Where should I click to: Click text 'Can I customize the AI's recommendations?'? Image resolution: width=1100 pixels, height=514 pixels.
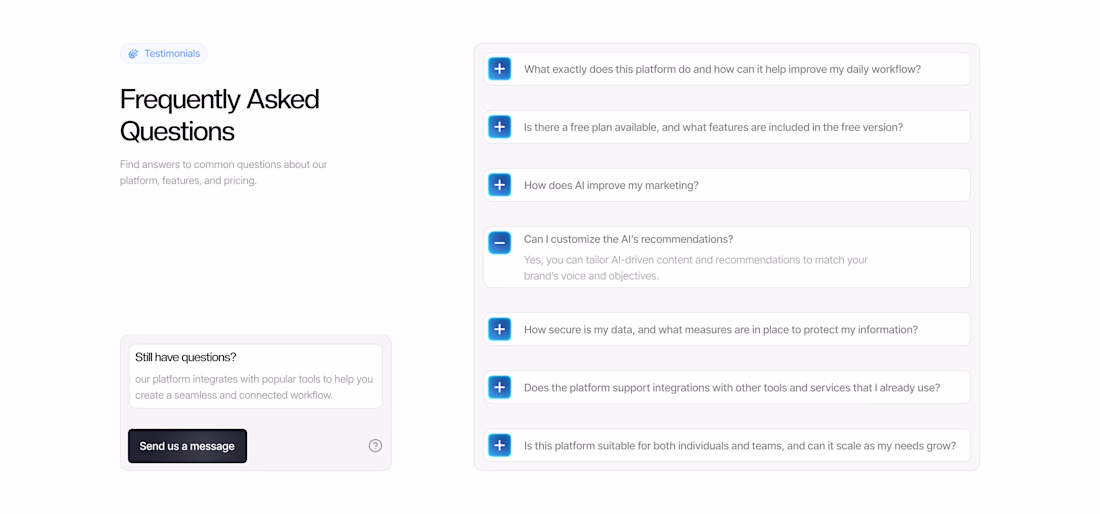click(629, 239)
